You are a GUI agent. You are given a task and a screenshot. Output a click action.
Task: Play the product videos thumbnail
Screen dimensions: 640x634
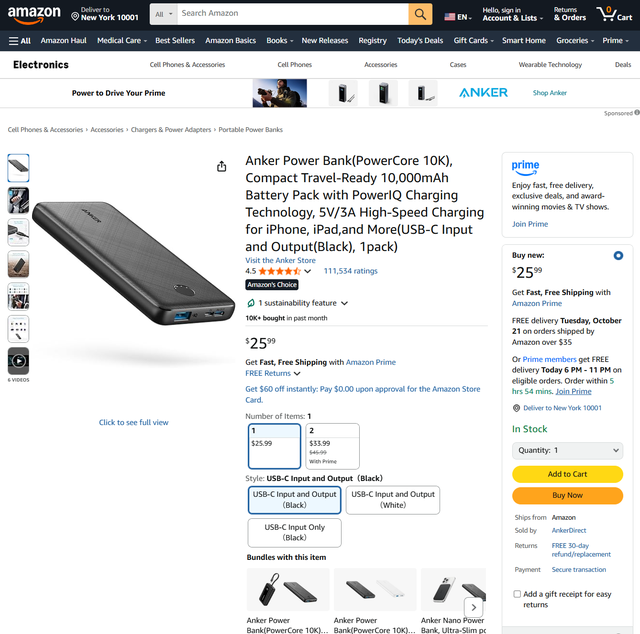18,360
